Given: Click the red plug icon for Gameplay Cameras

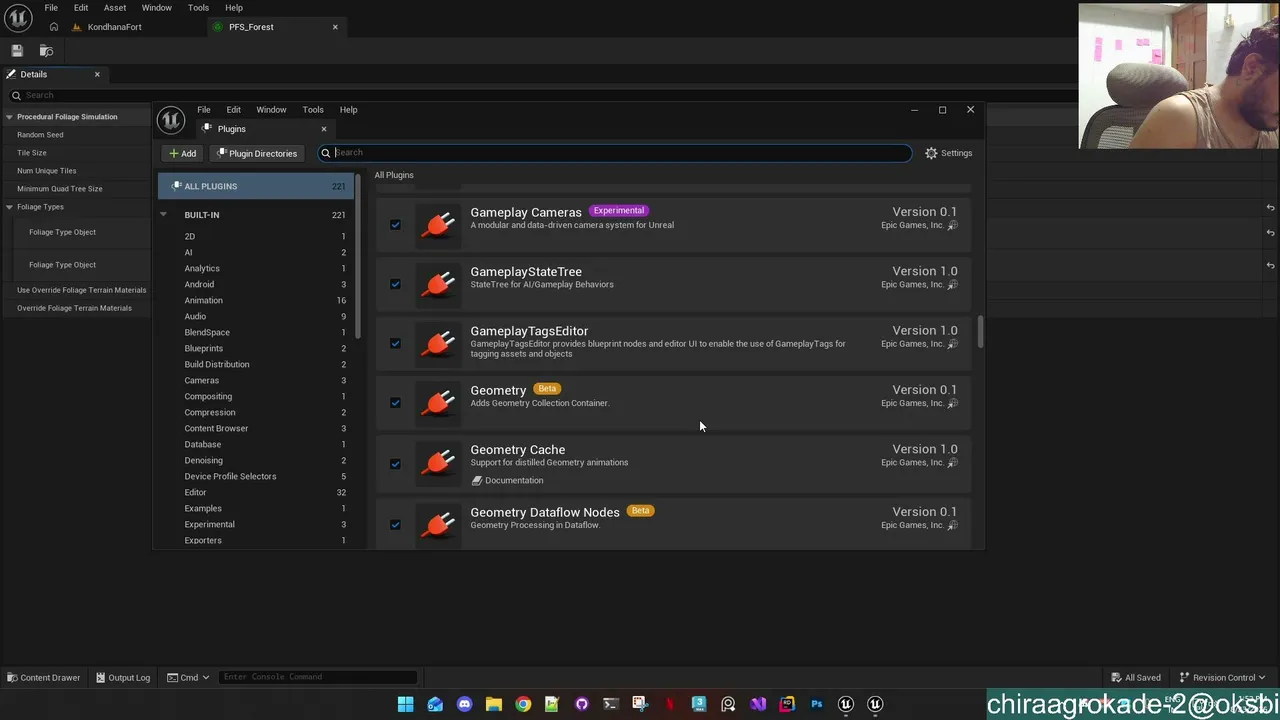Looking at the screenshot, I should pos(437,224).
